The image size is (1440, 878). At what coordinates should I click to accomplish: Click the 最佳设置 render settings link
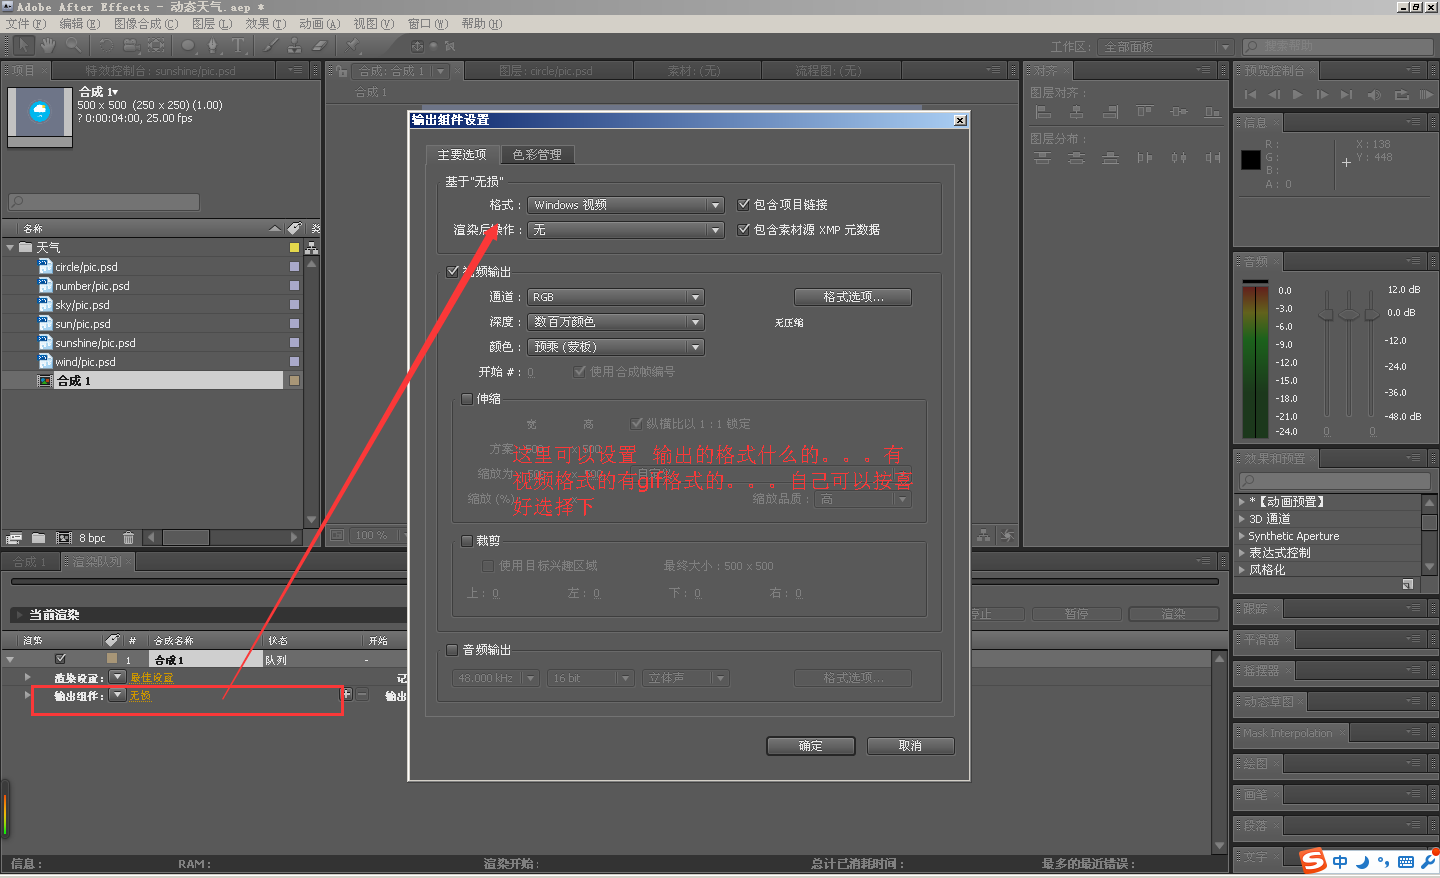click(x=151, y=678)
